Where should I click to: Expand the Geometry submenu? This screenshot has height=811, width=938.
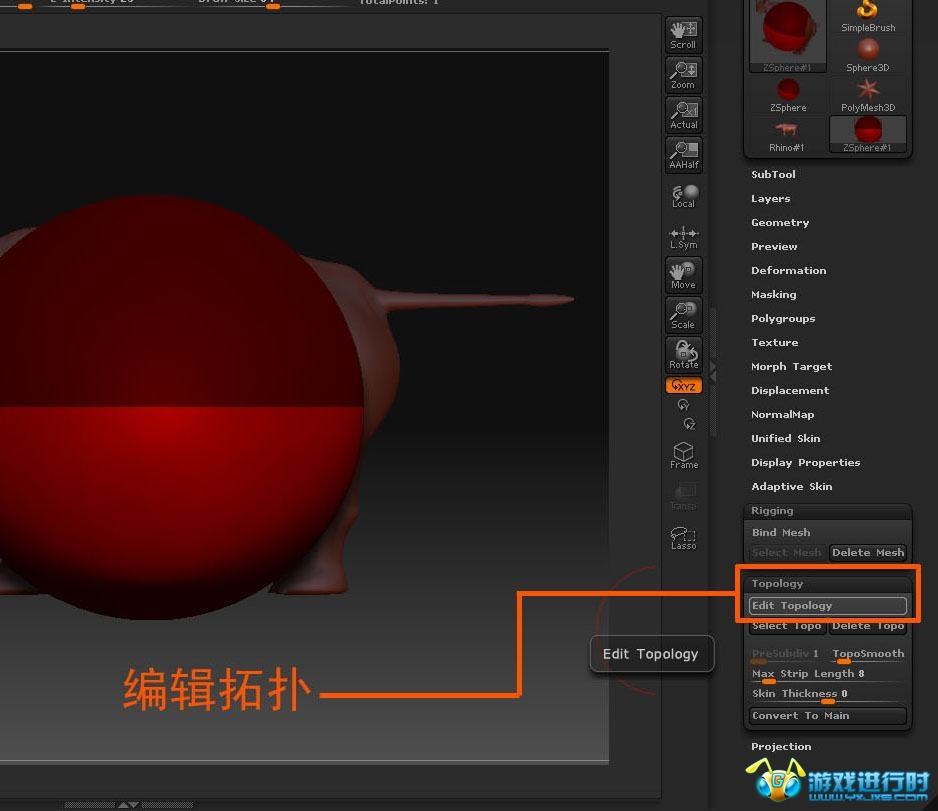click(780, 222)
